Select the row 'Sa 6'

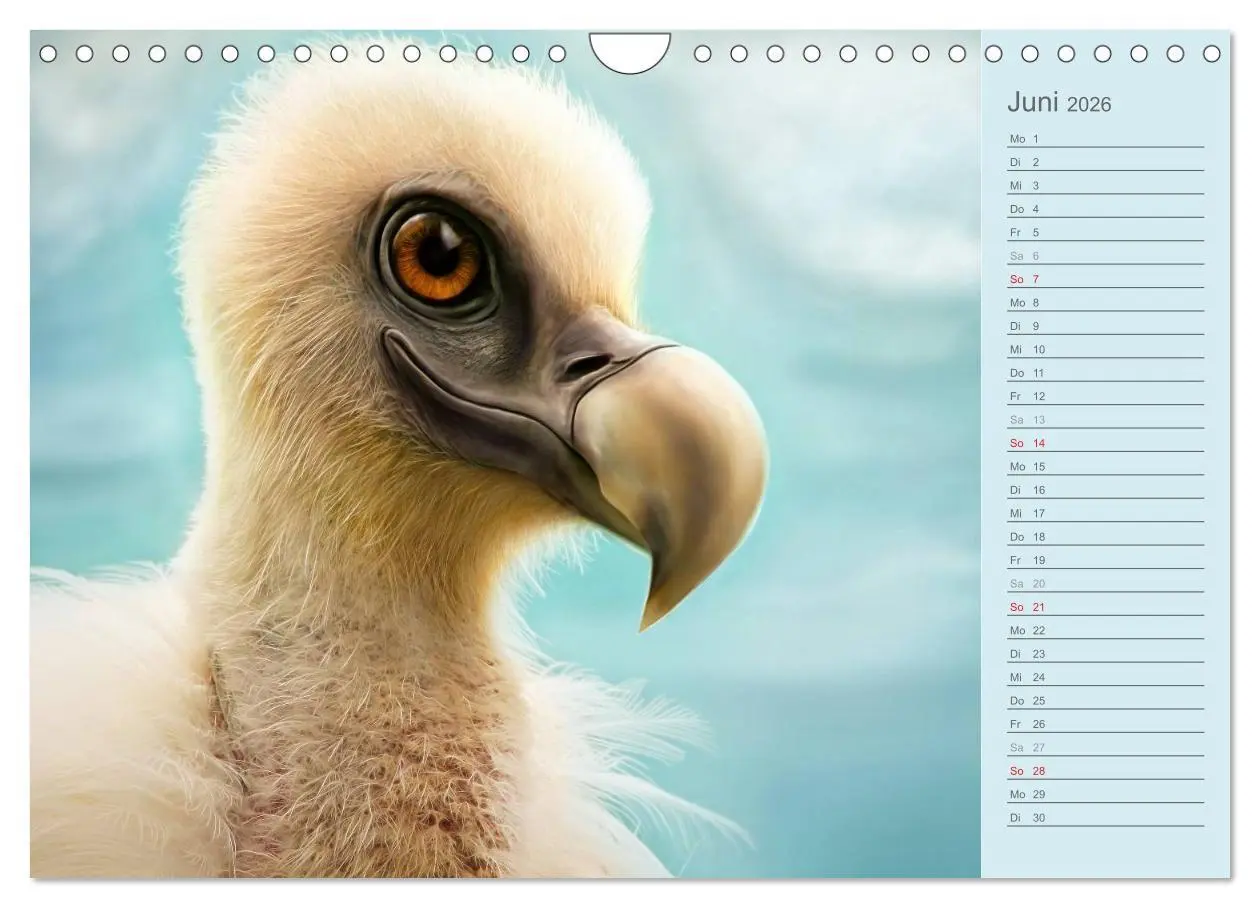(x=1105, y=255)
